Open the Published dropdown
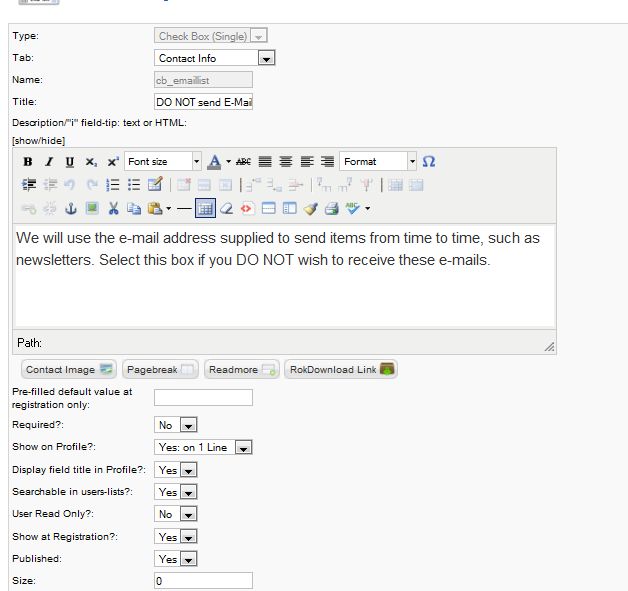Screen dimensions: 628x591 click(175, 559)
